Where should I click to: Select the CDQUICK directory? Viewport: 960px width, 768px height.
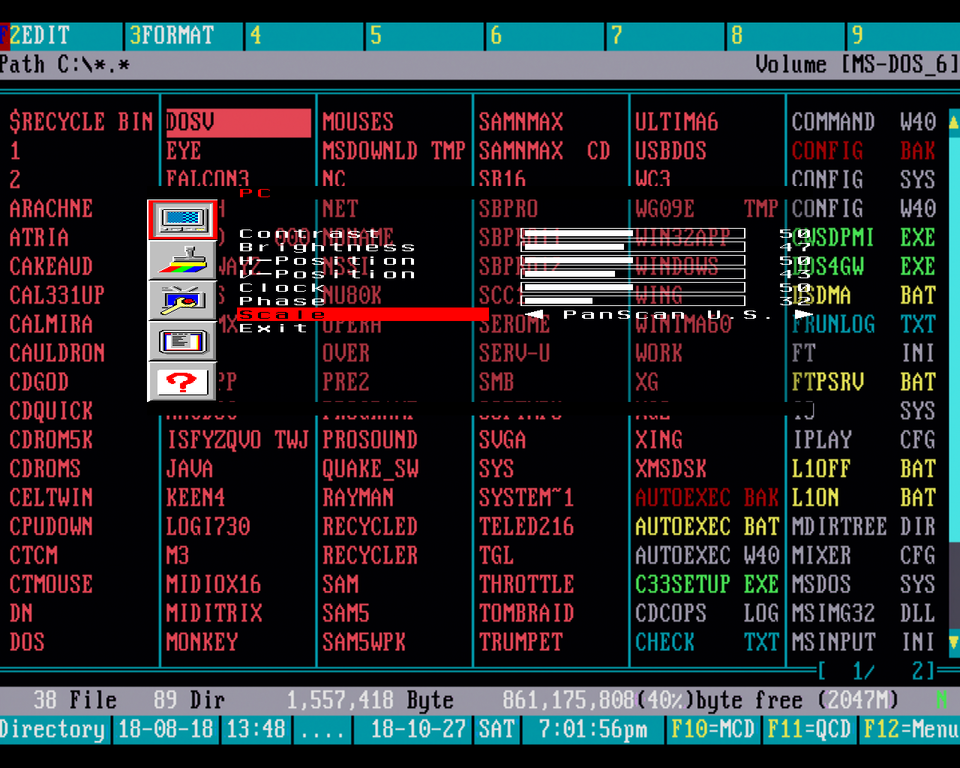pyautogui.click(x=51, y=411)
